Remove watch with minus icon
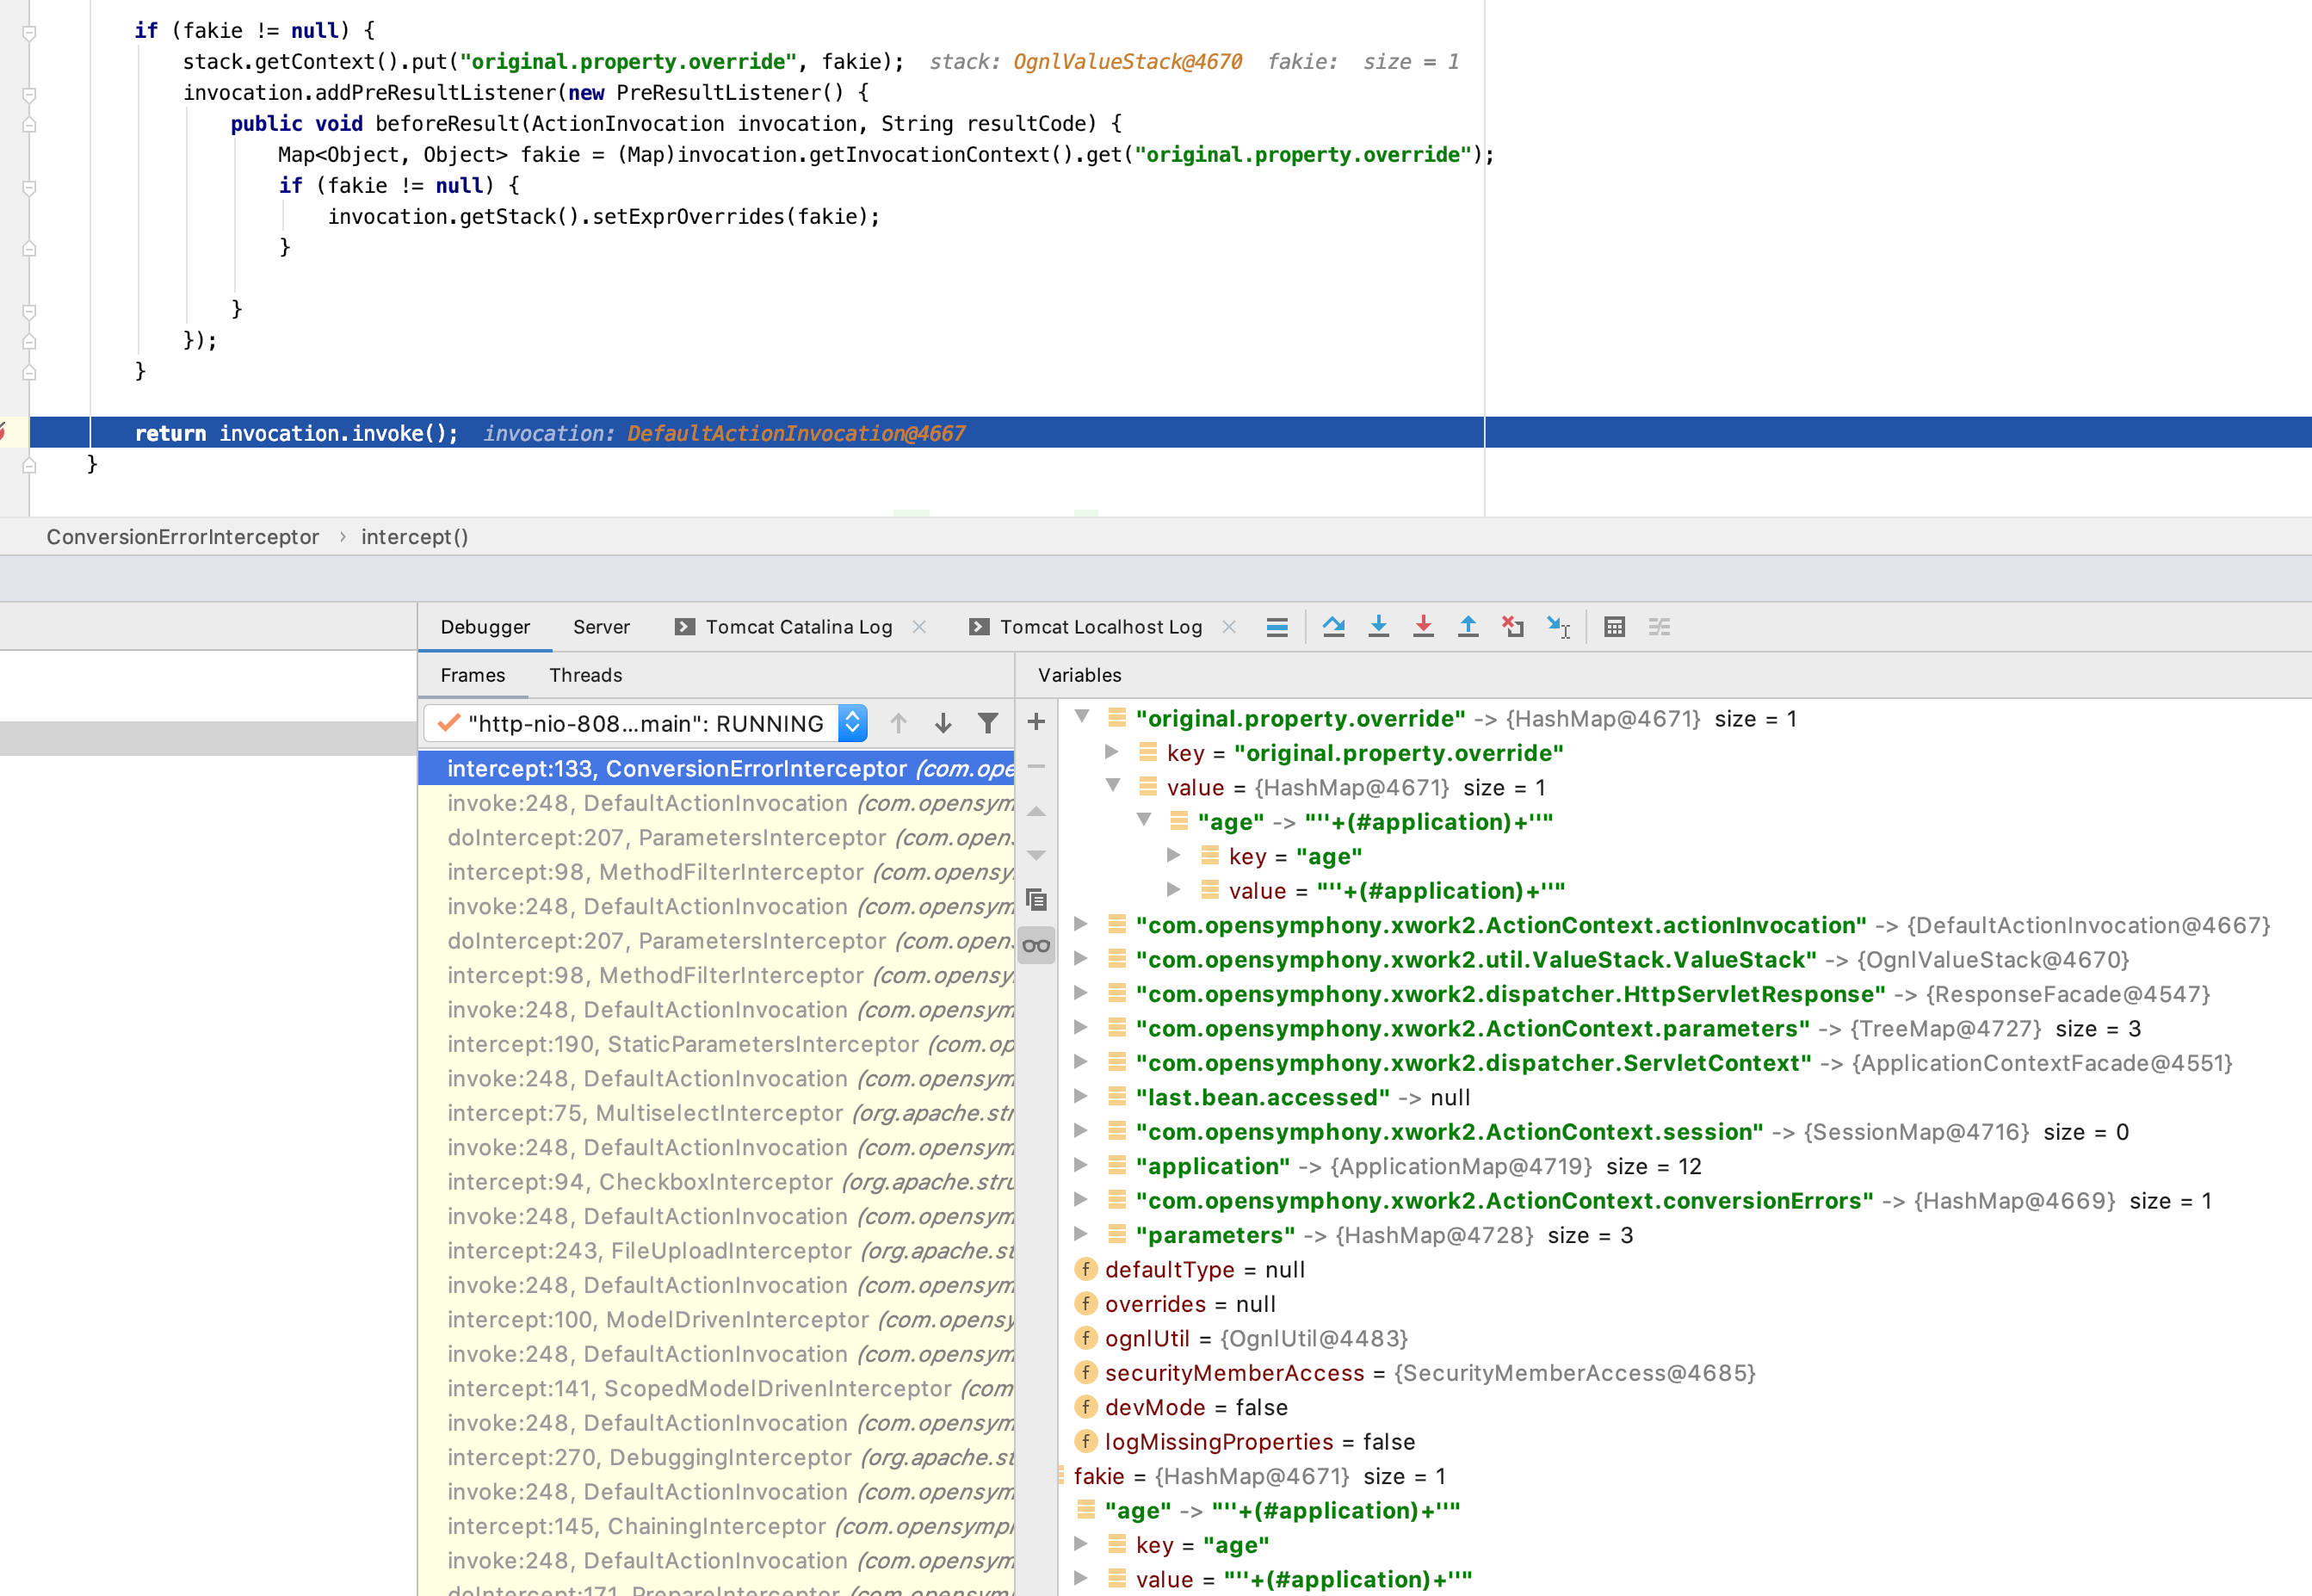 point(1036,766)
